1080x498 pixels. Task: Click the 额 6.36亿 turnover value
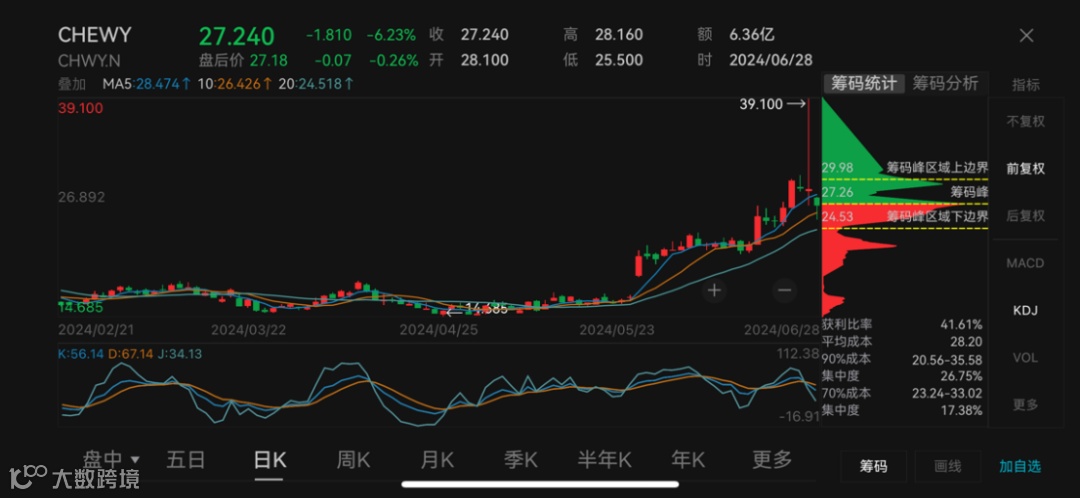(736, 35)
